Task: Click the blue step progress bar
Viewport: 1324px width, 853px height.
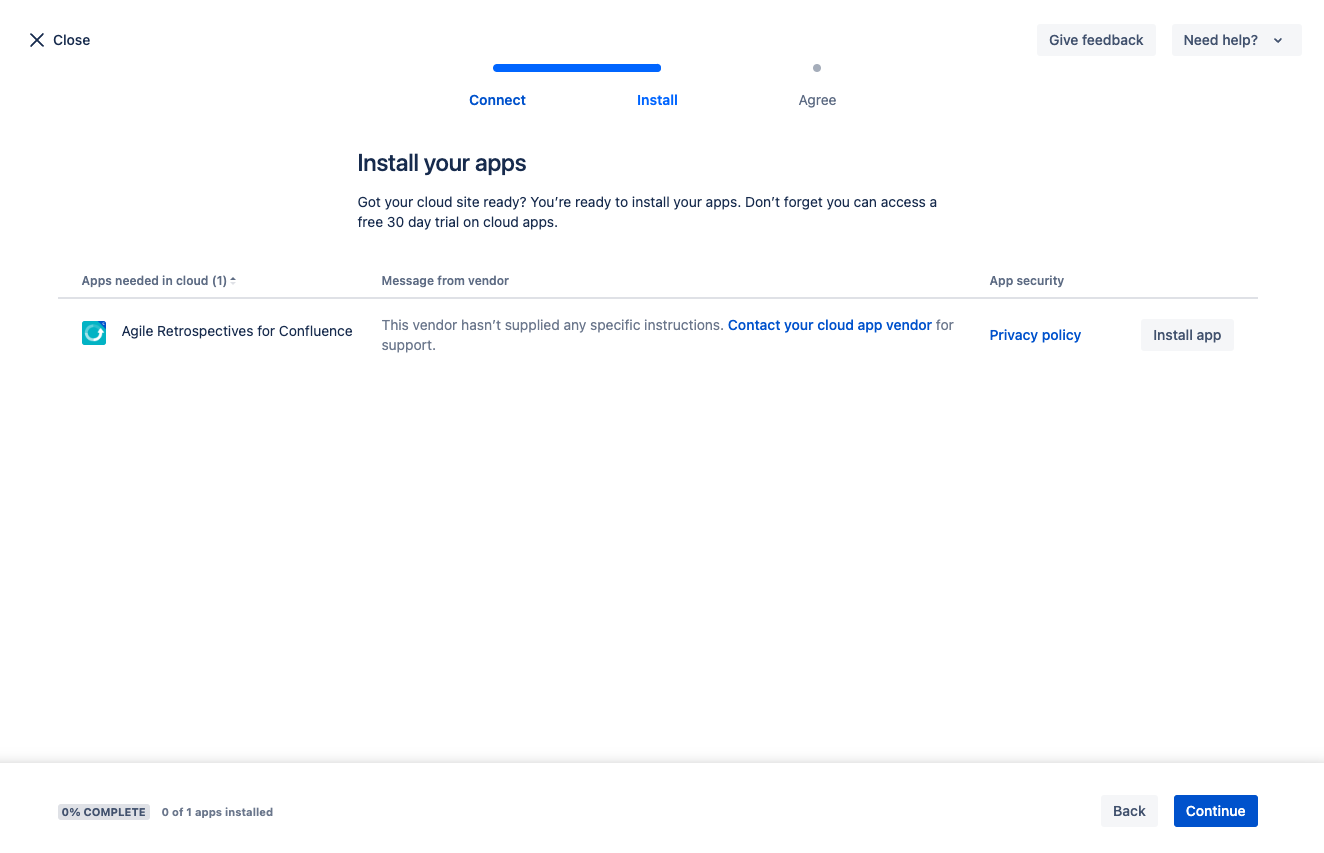Action: tap(577, 68)
